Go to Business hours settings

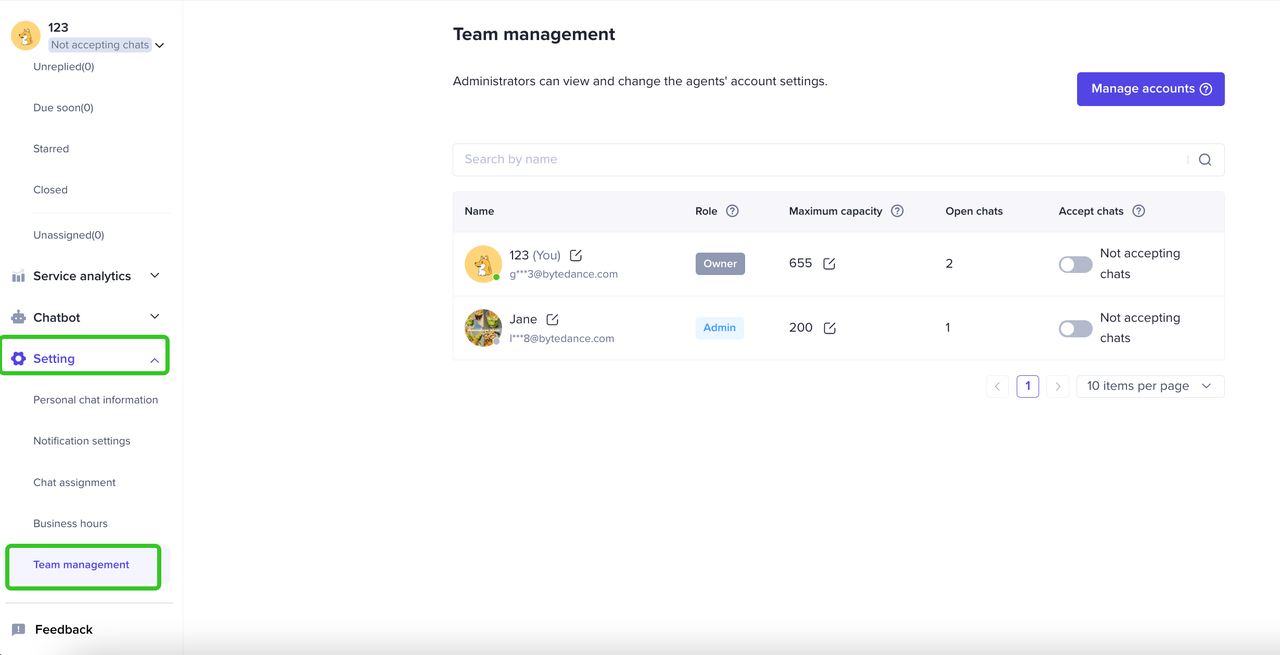(x=70, y=523)
